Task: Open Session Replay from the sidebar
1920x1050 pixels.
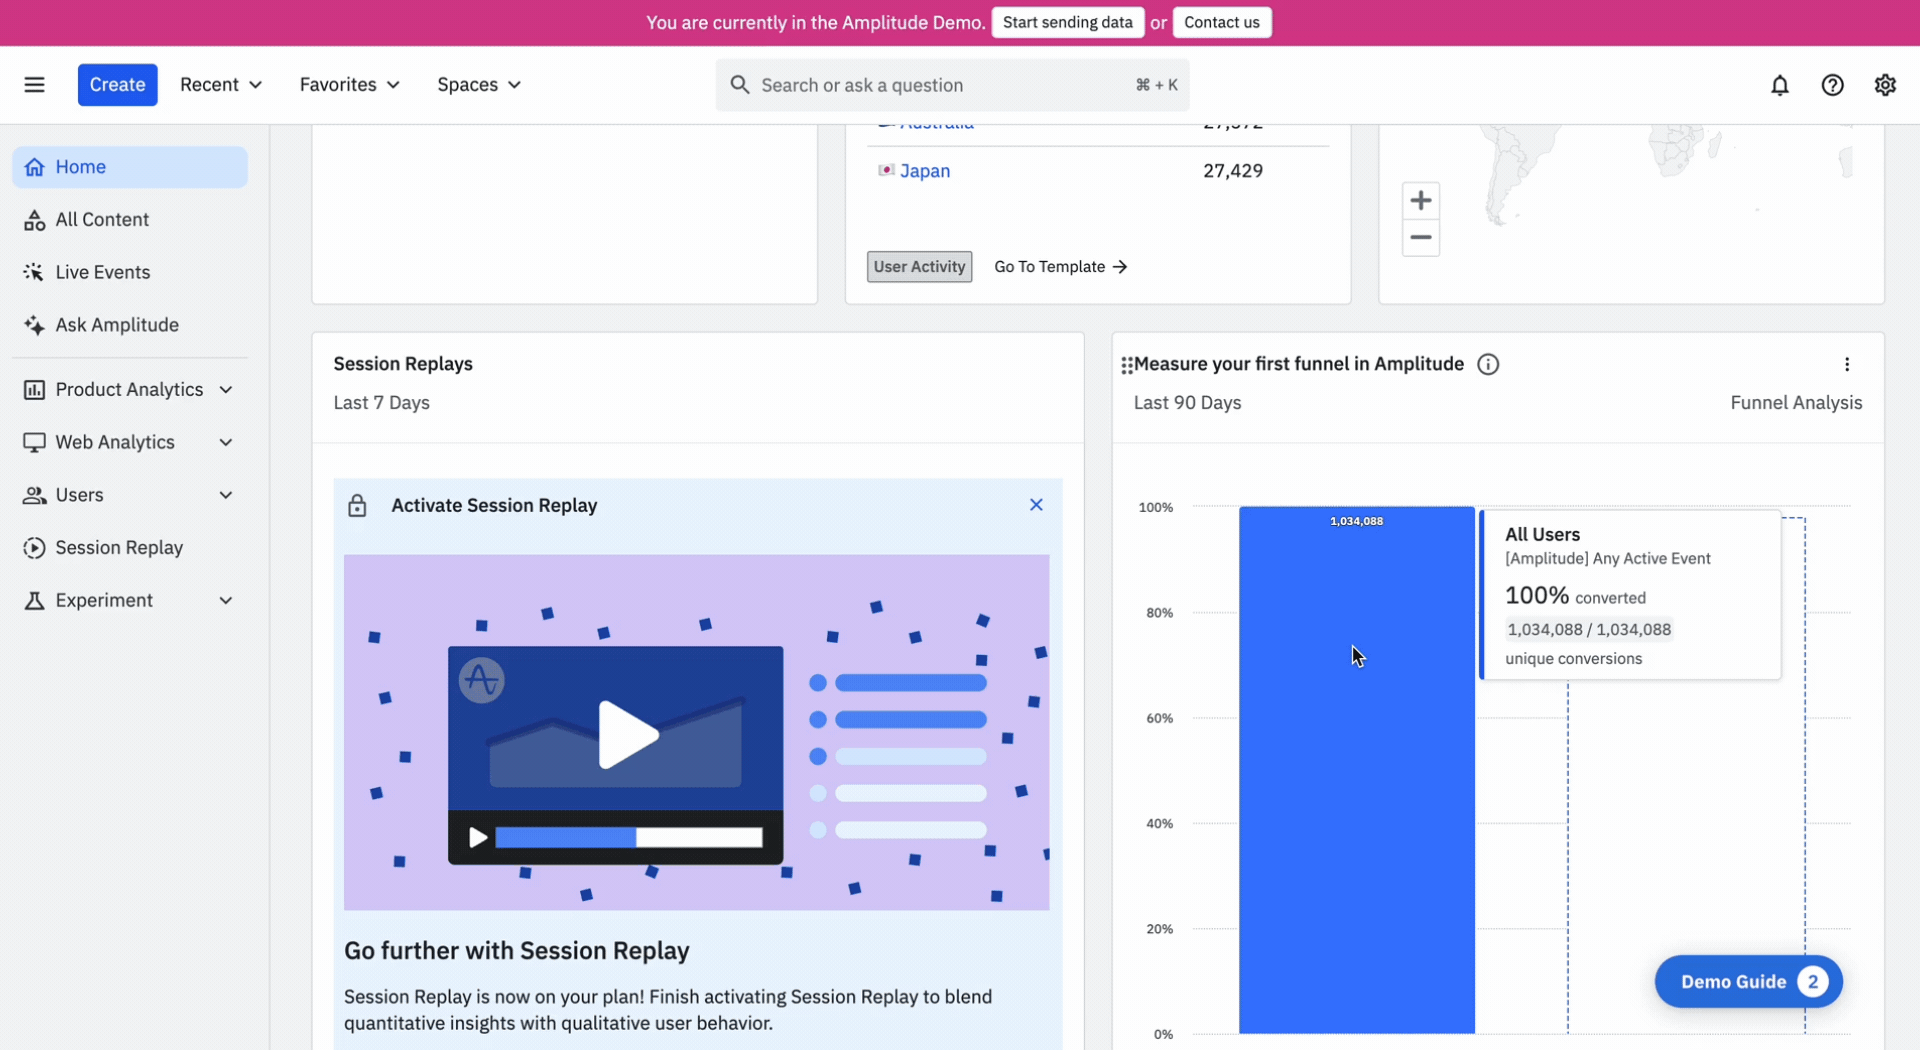Action: tap(119, 548)
